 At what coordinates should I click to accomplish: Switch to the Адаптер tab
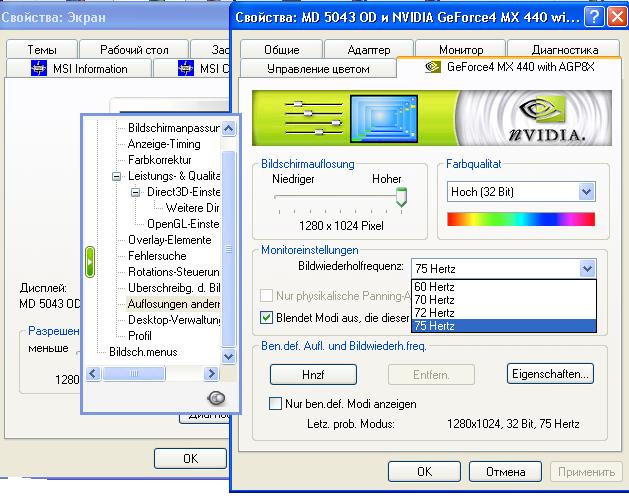pos(369,50)
